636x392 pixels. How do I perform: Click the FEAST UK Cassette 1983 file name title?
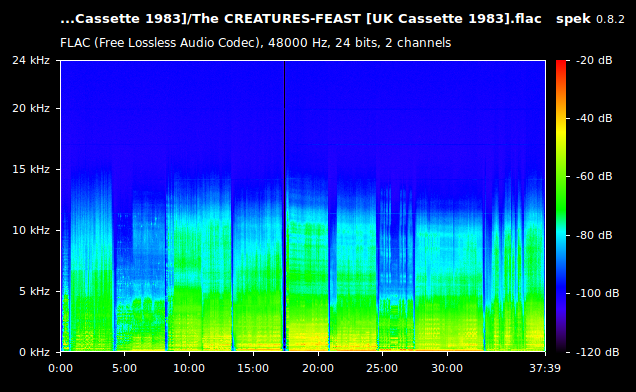pyautogui.click(x=301, y=19)
